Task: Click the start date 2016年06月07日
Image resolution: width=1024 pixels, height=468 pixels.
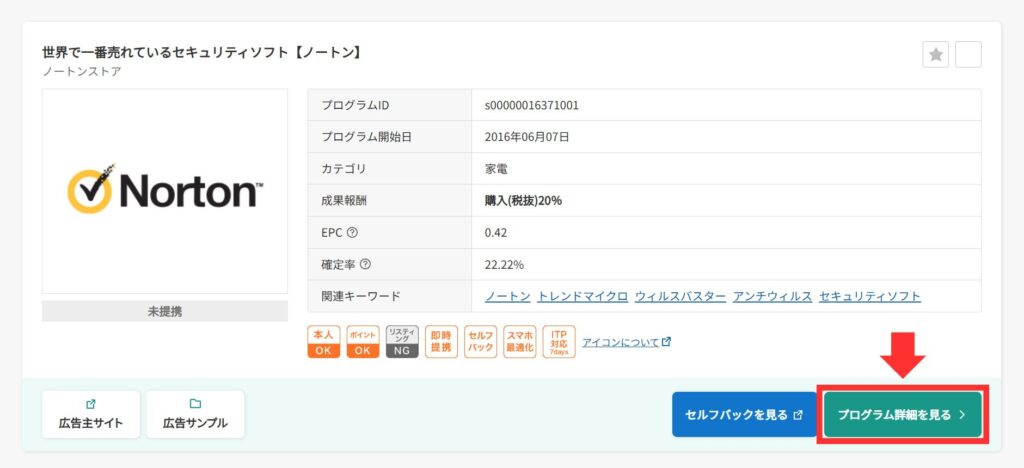Action: (527, 137)
